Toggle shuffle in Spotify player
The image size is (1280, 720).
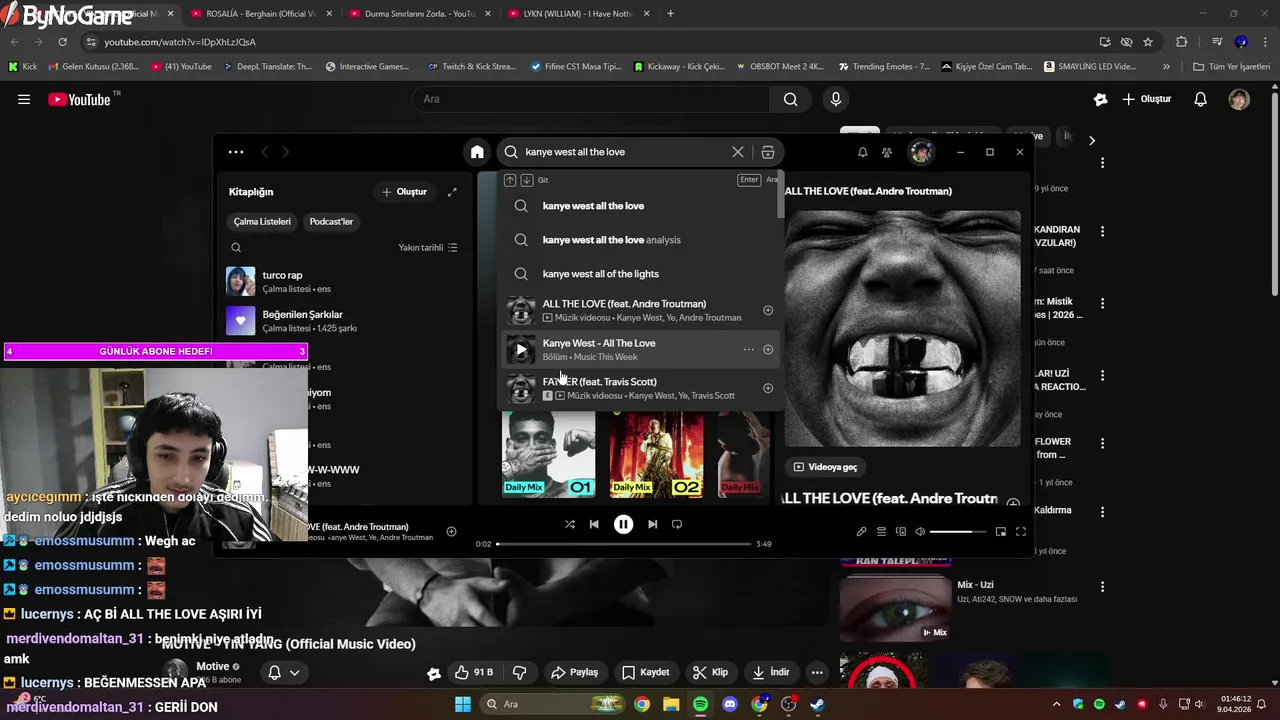coord(569,524)
